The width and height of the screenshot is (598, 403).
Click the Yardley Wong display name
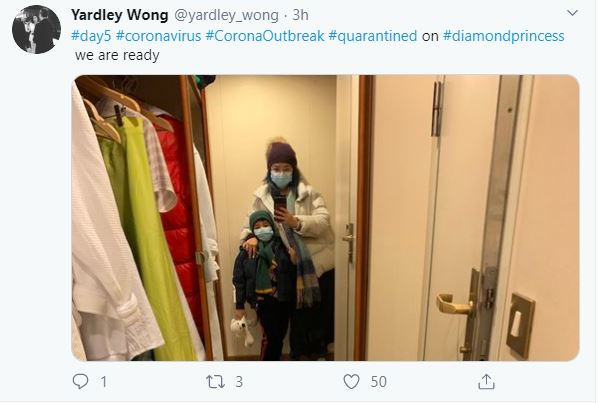click(x=120, y=15)
